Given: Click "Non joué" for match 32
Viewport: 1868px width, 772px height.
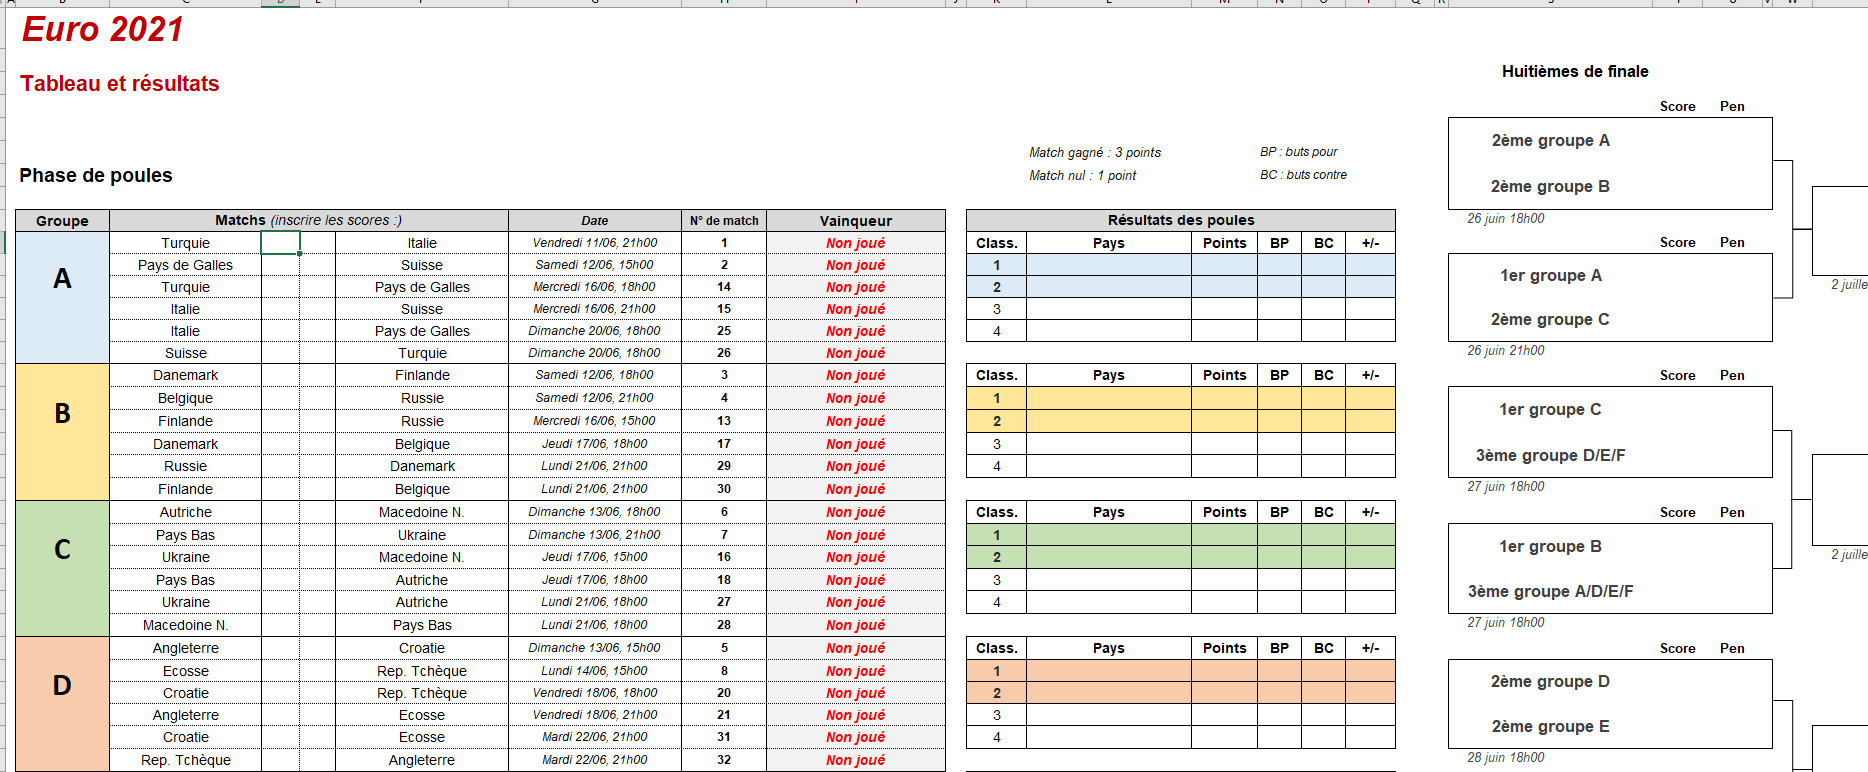Looking at the screenshot, I should click(x=856, y=760).
